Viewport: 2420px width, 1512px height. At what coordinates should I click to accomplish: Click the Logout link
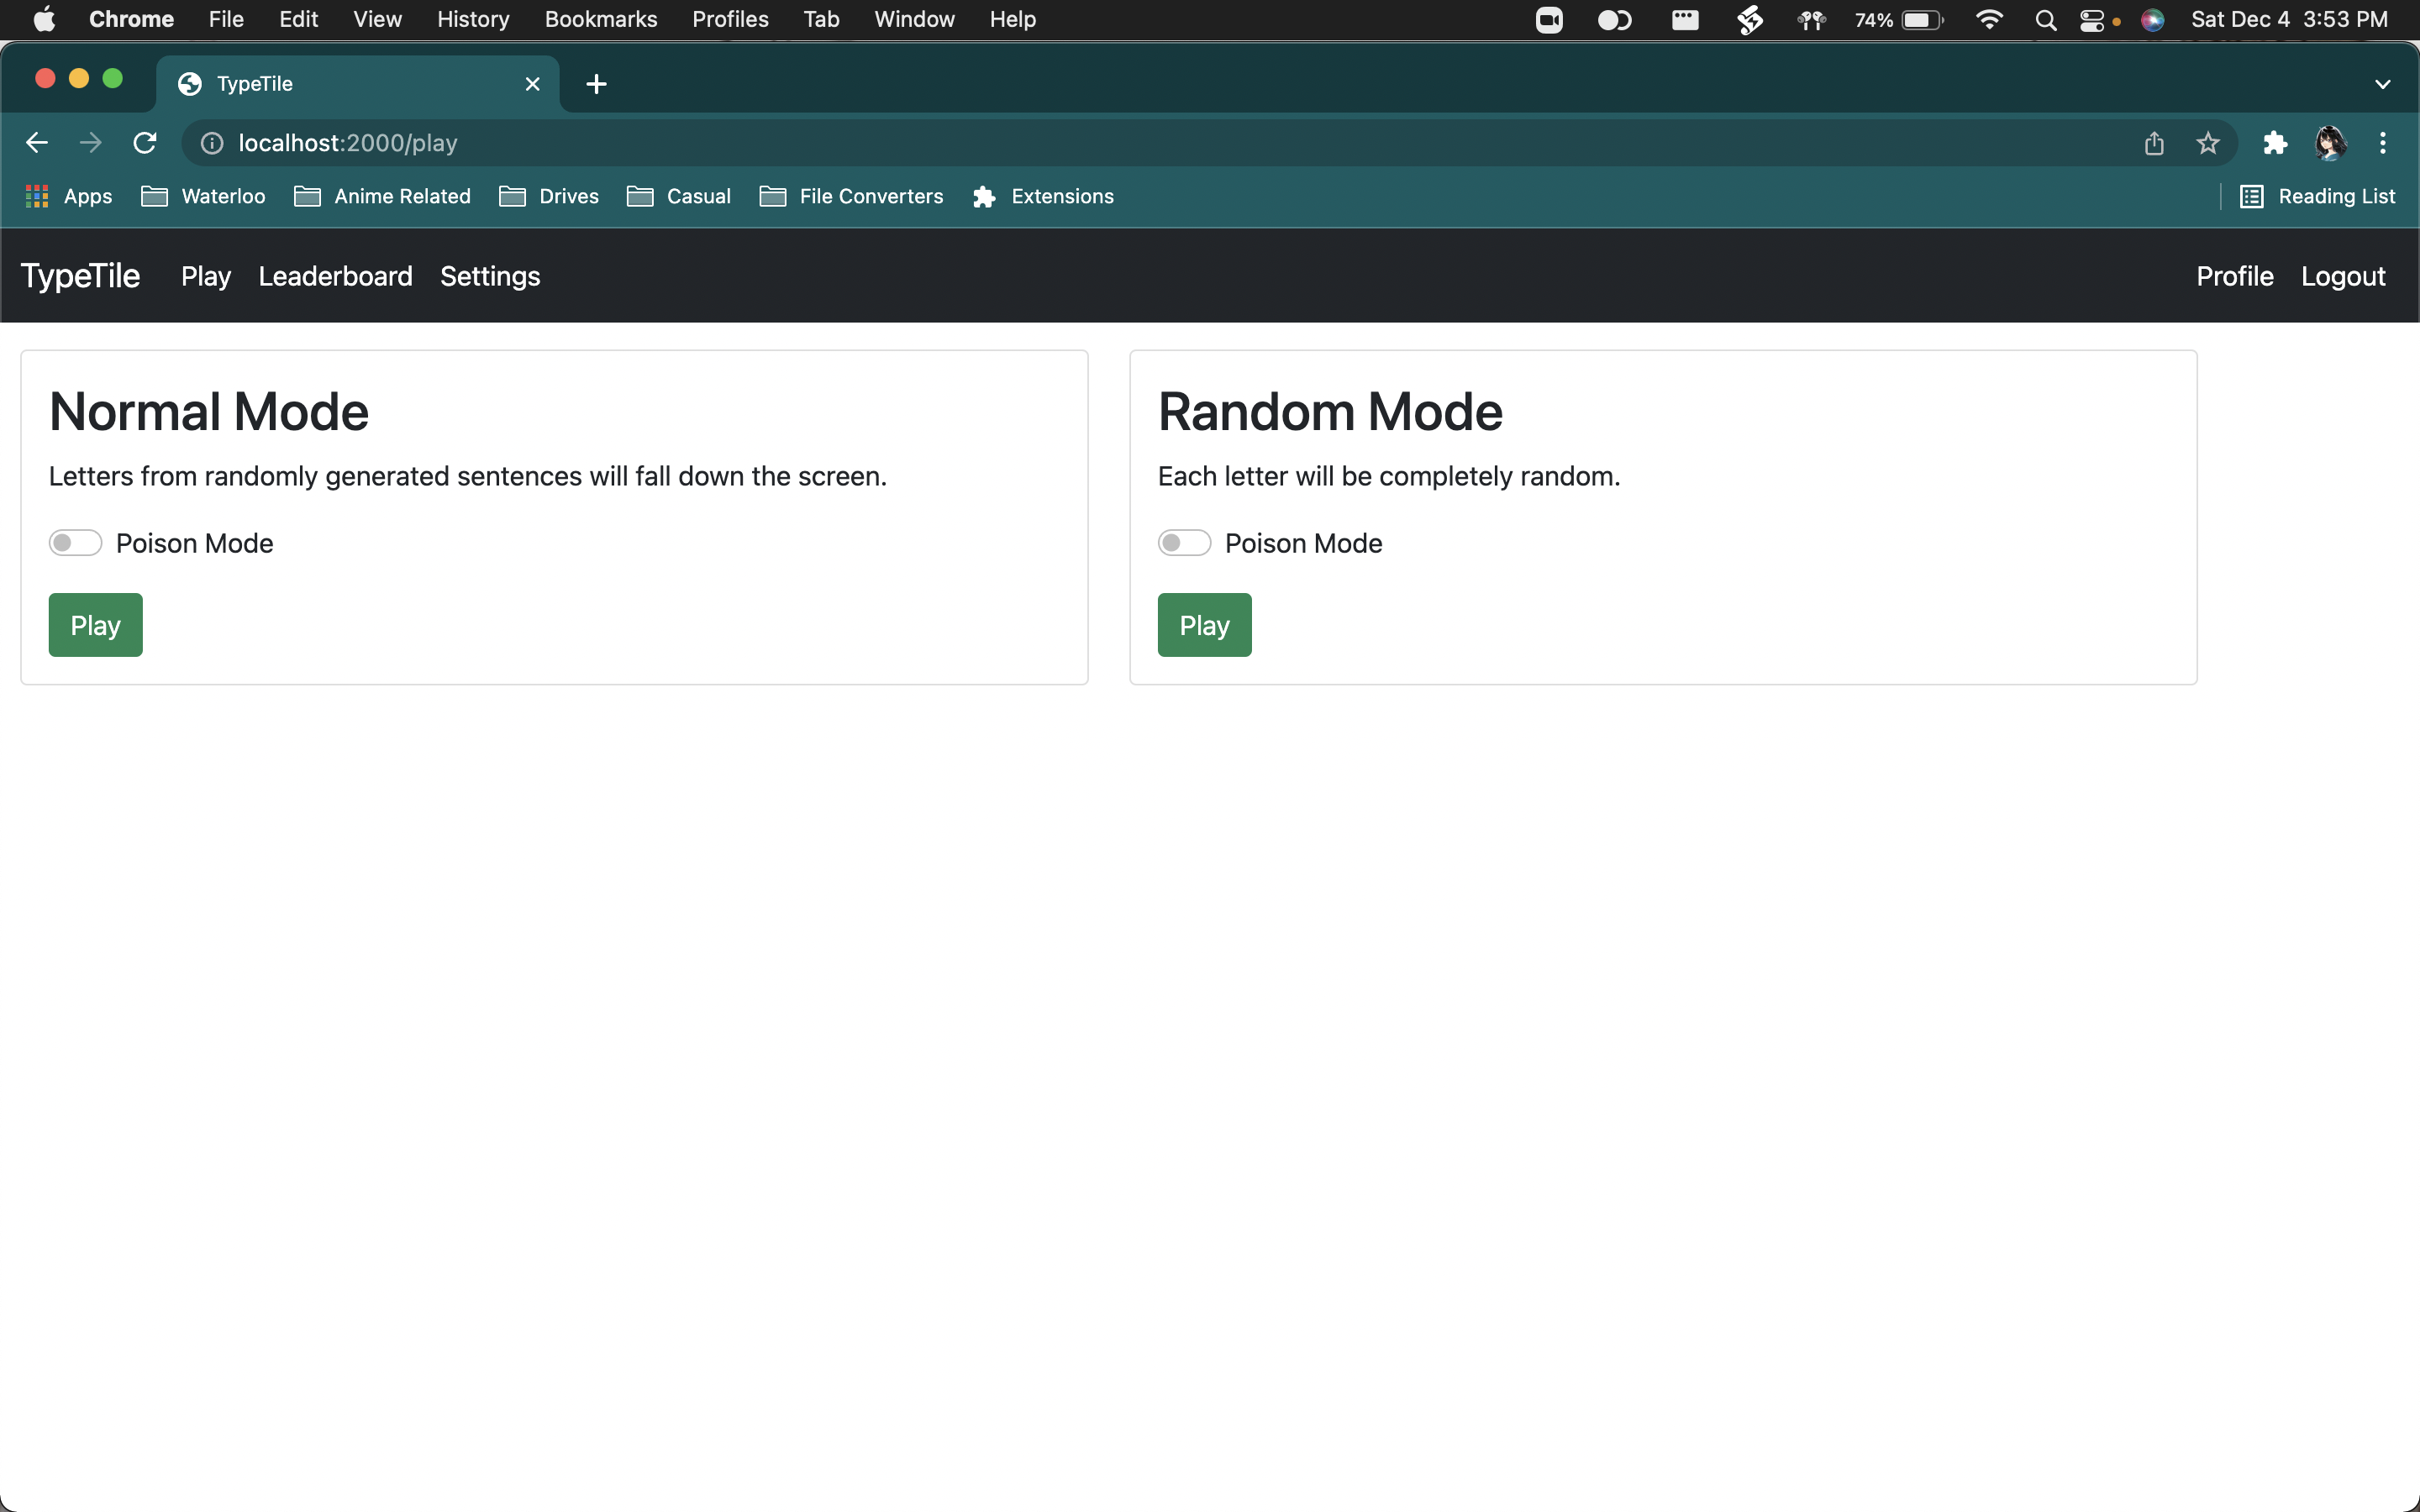coord(2342,276)
